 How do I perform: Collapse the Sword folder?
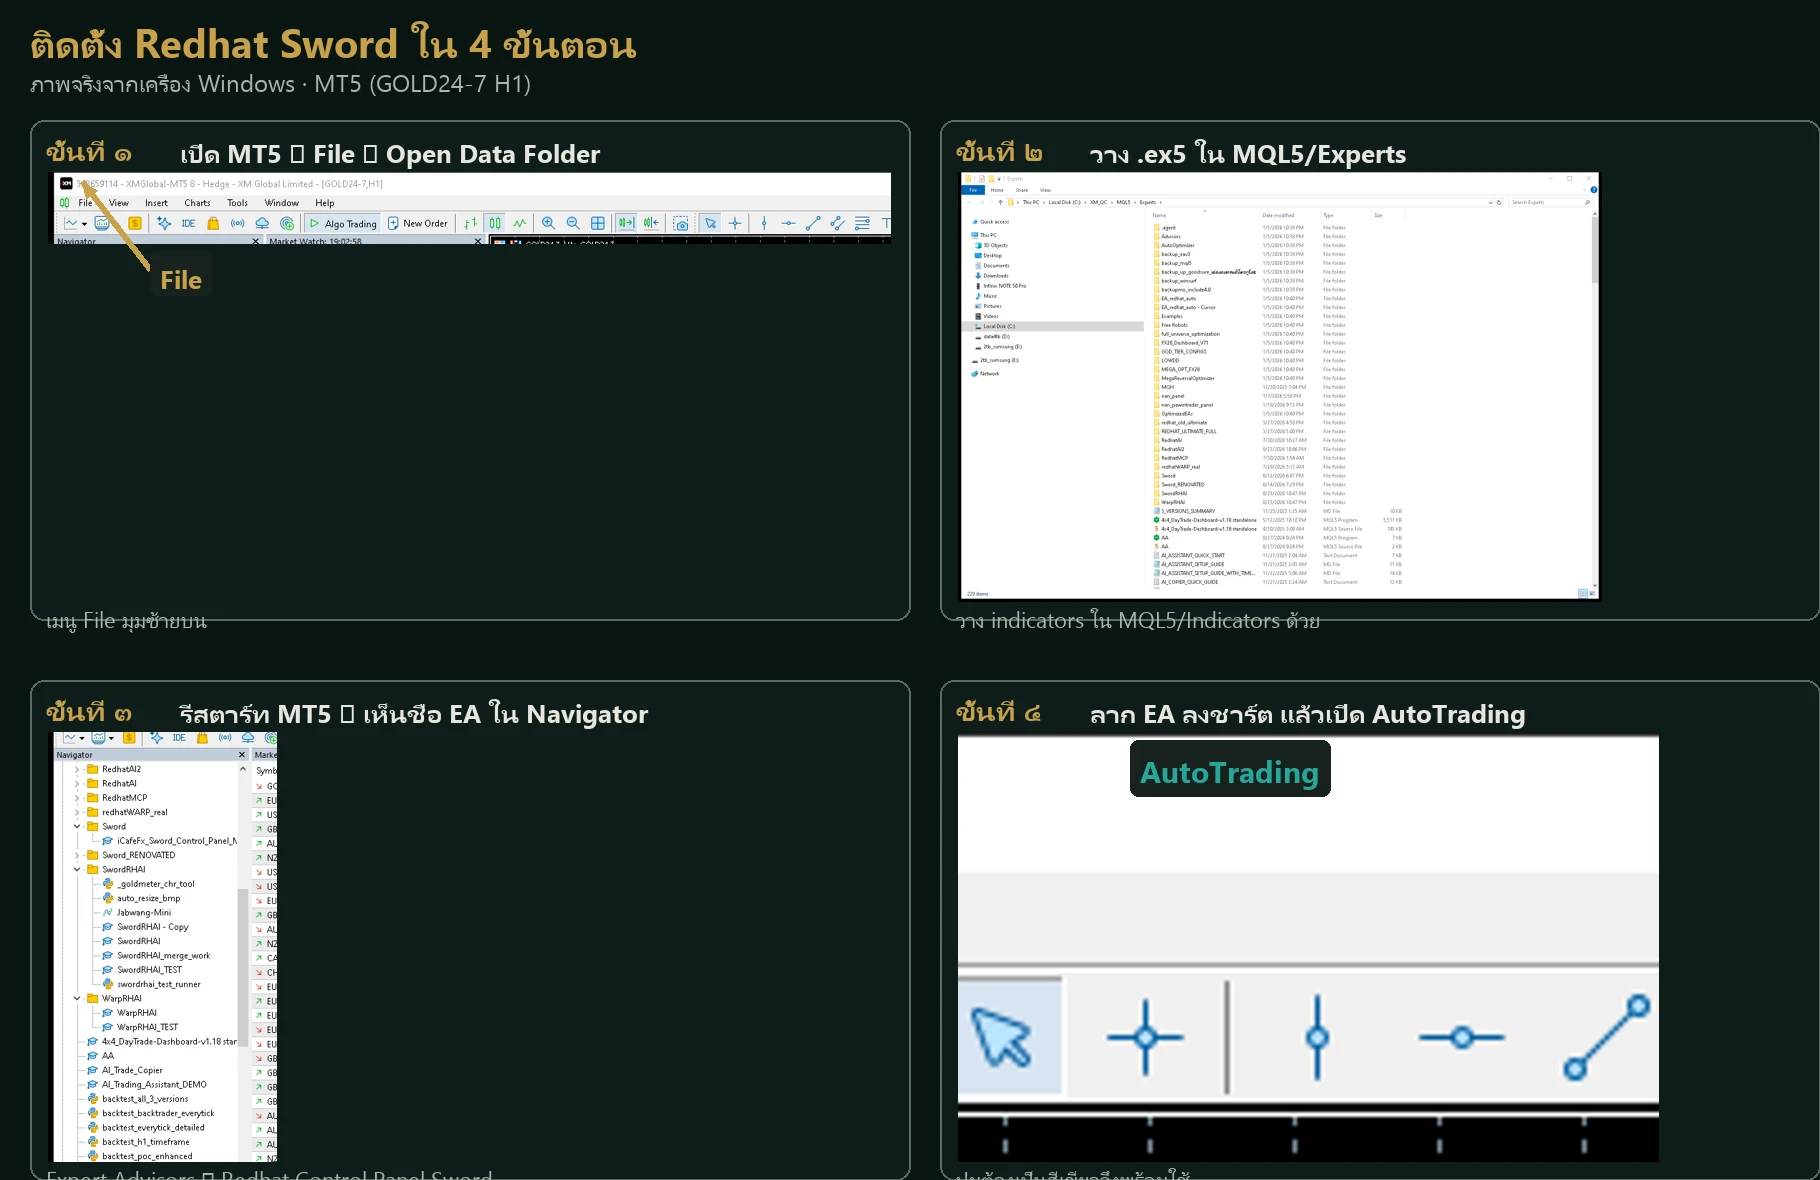click(x=77, y=826)
